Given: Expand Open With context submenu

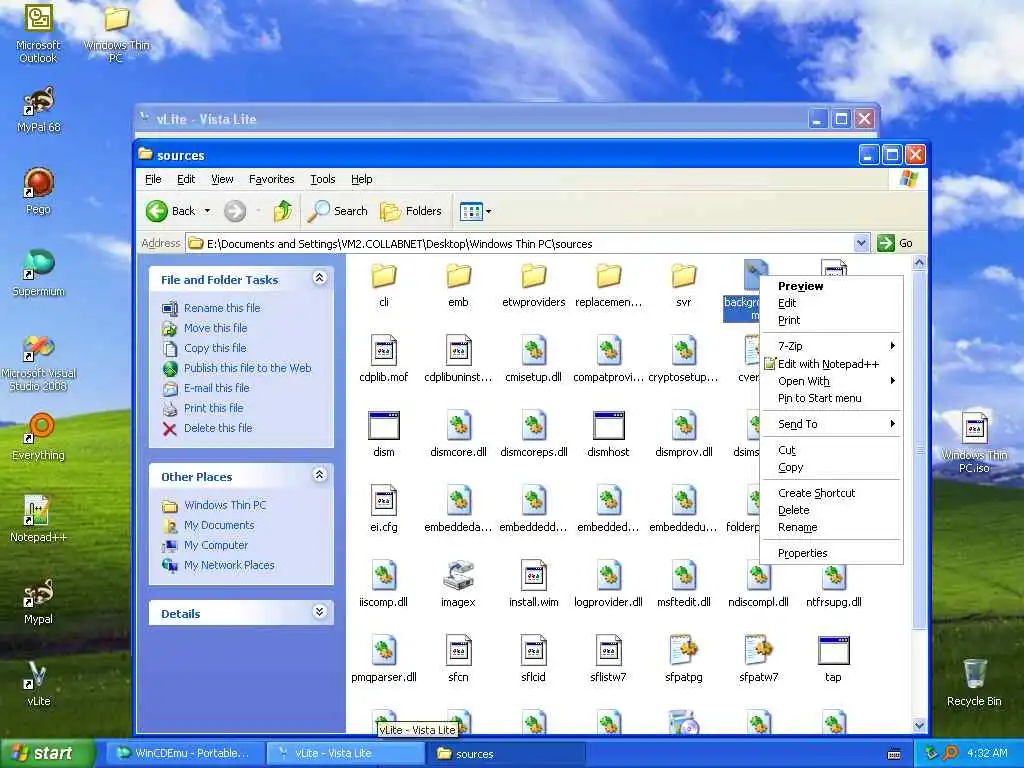Looking at the screenshot, I should pyautogui.click(x=831, y=381).
